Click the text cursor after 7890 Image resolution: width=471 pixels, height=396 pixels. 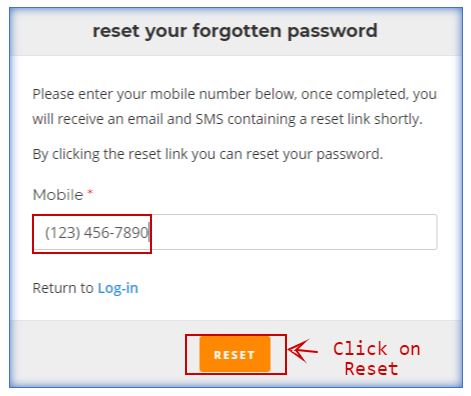coord(150,232)
